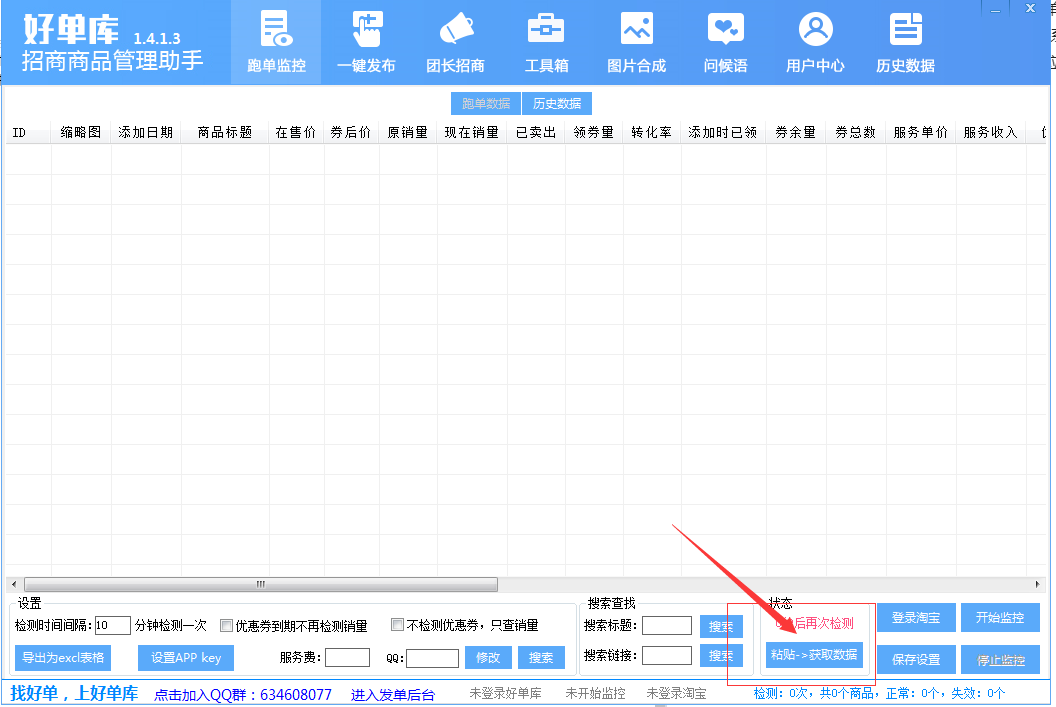Click the 保存设置 button
1056x707 pixels.
[916, 659]
